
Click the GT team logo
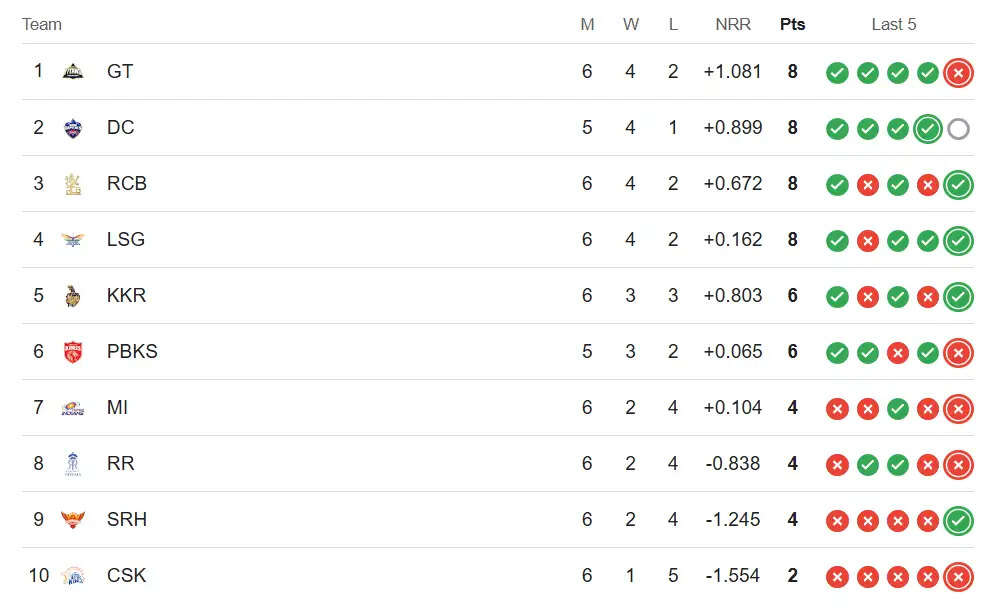73,71
